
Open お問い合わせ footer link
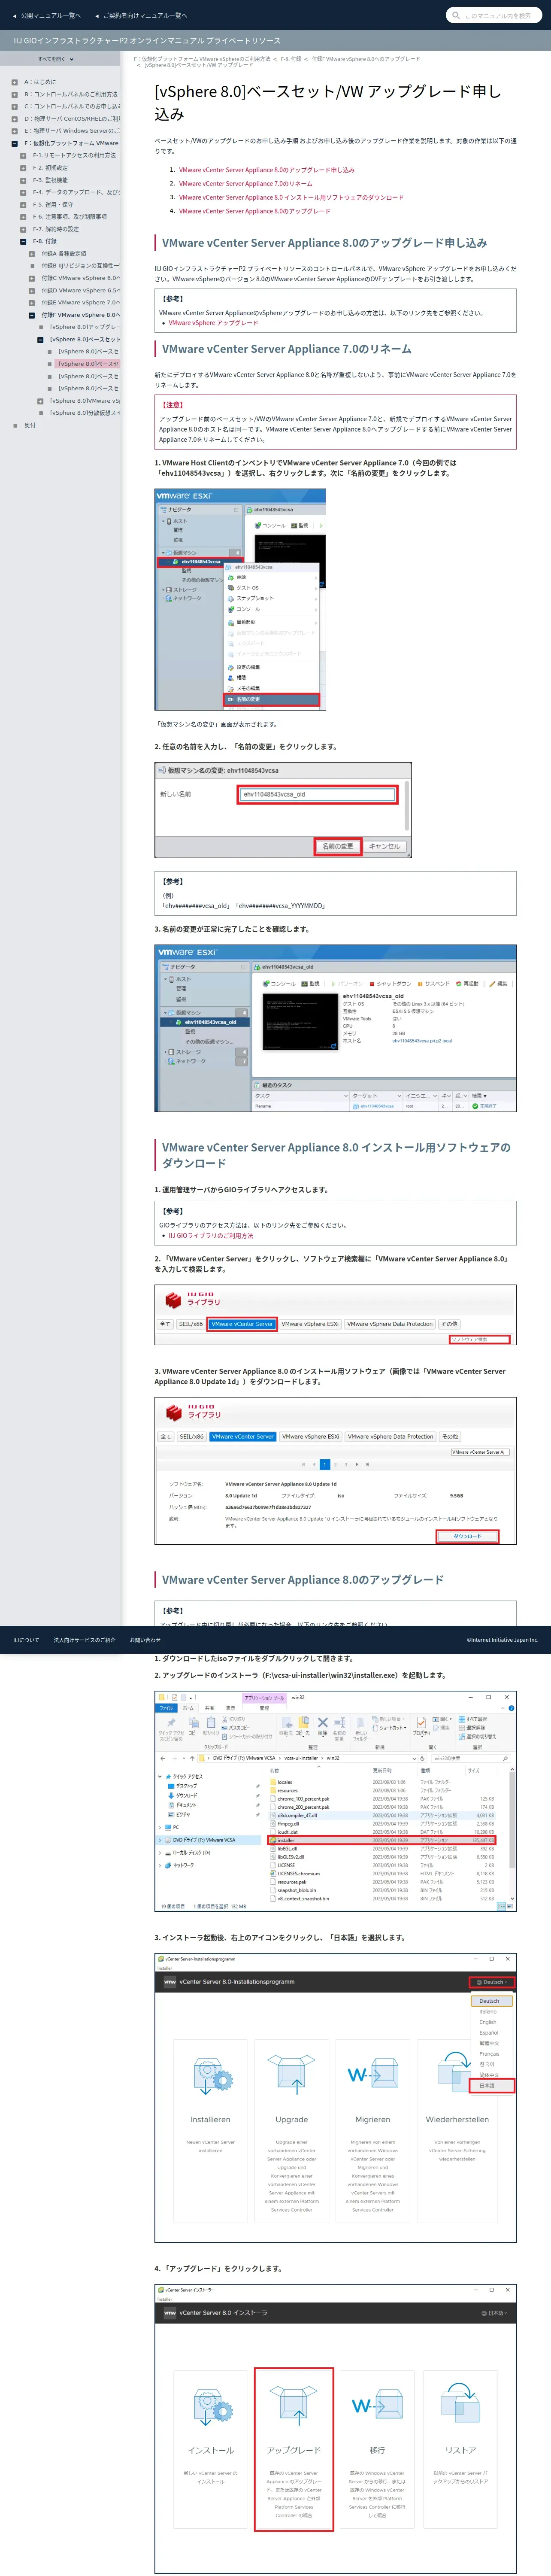pyautogui.click(x=145, y=1640)
